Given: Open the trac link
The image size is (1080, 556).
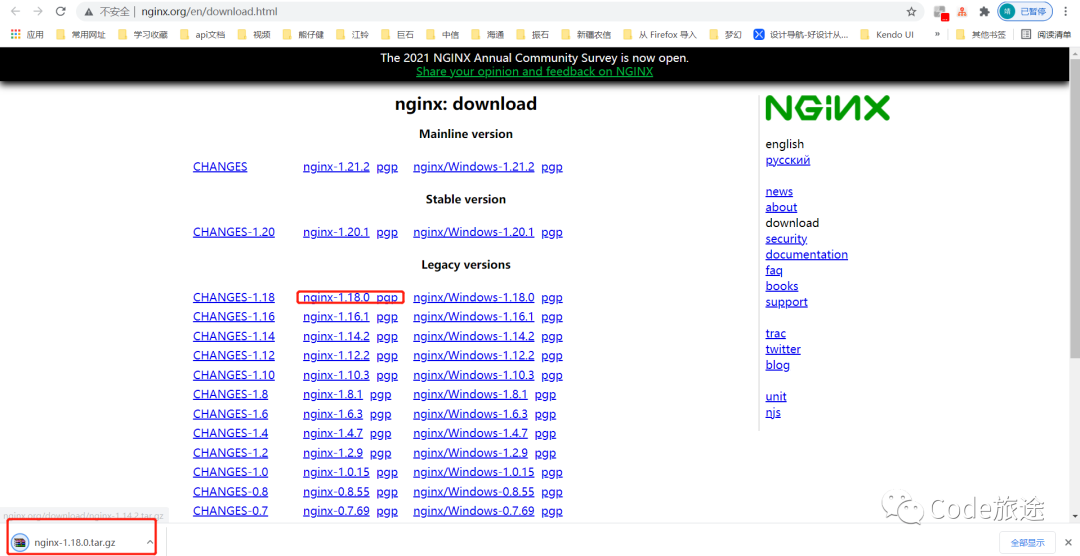Looking at the screenshot, I should tap(776, 333).
